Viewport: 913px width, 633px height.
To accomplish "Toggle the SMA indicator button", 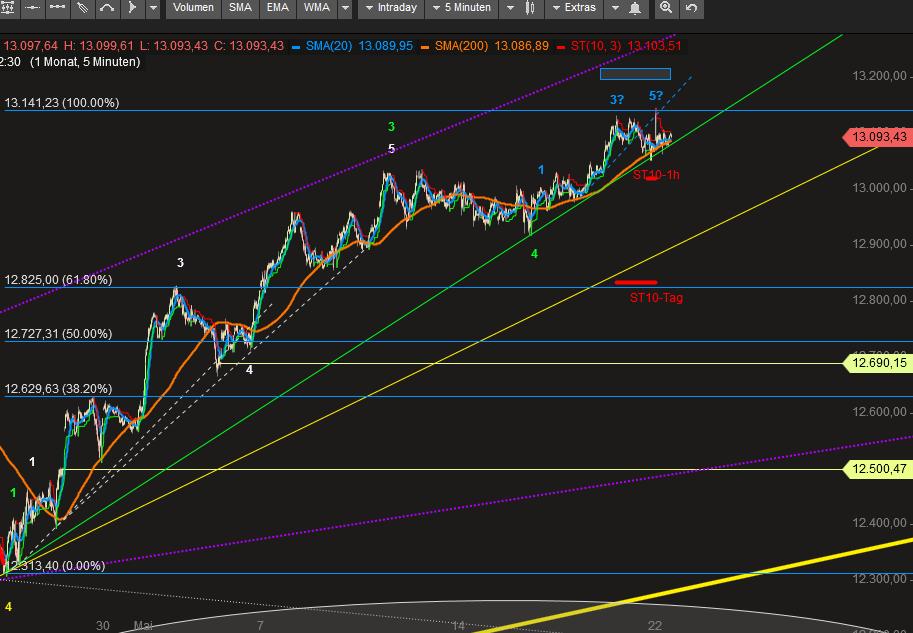I will click(240, 9).
